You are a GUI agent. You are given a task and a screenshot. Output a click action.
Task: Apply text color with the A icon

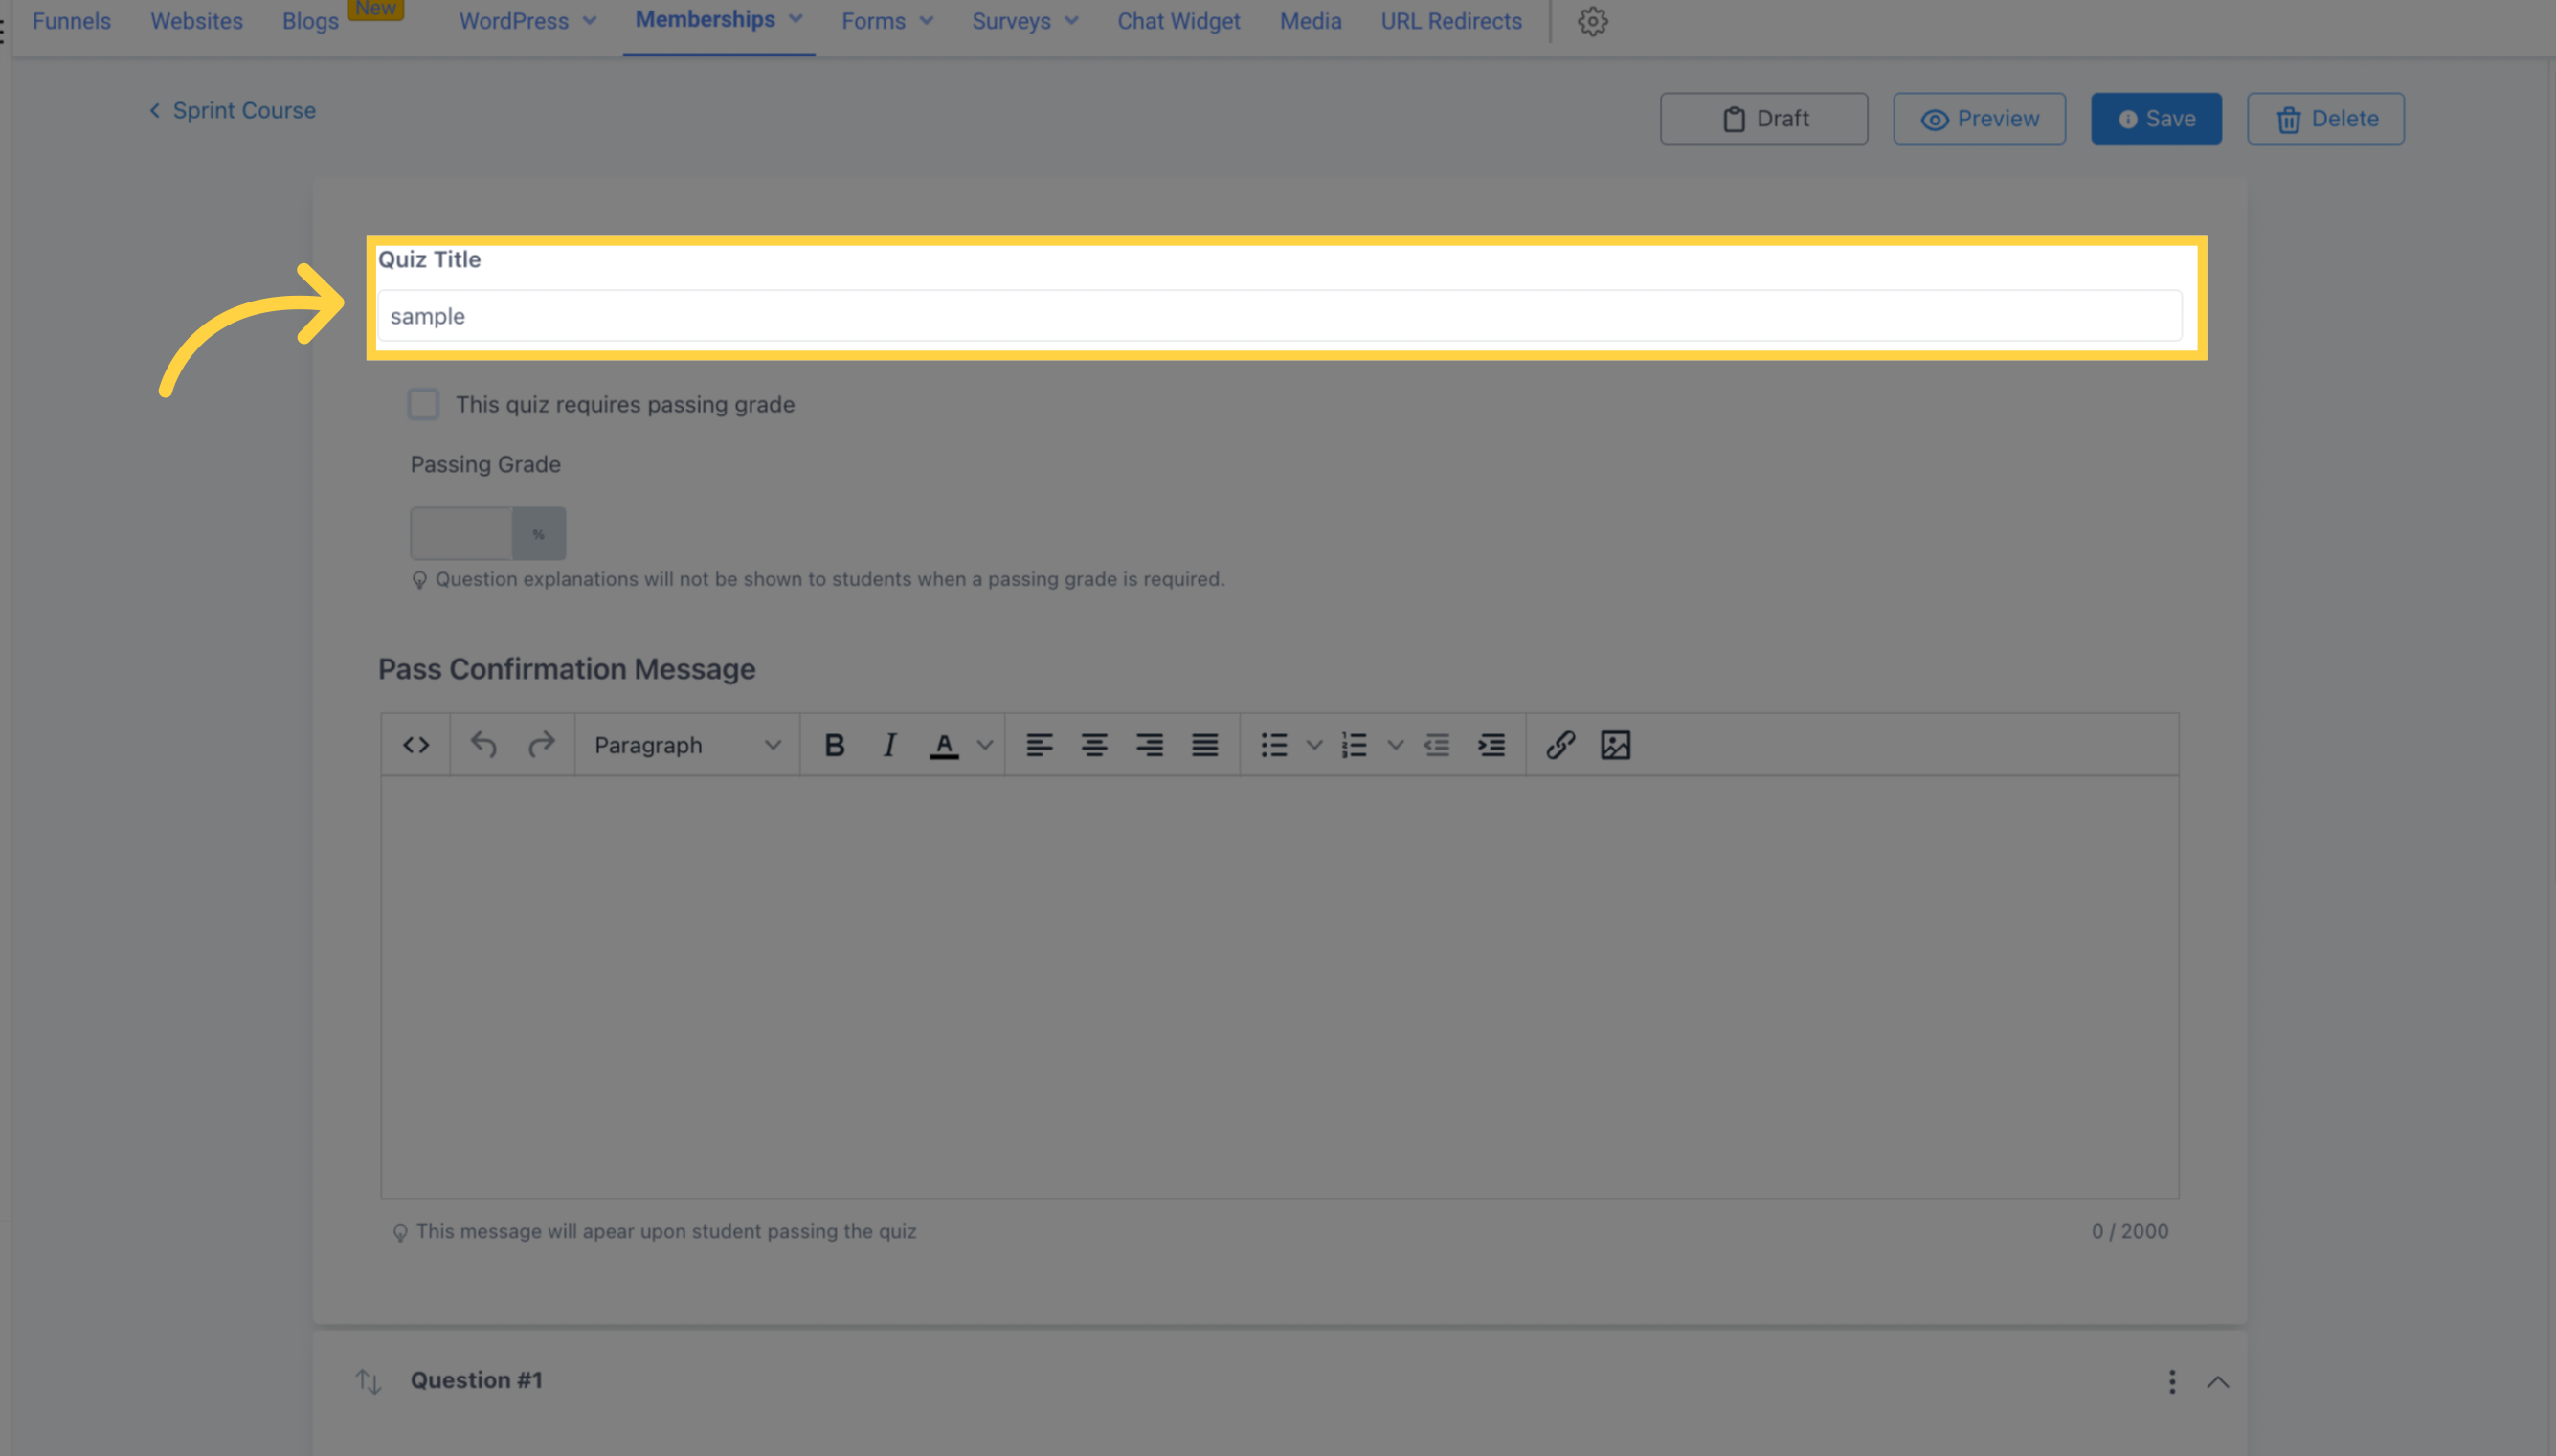[944, 745]
